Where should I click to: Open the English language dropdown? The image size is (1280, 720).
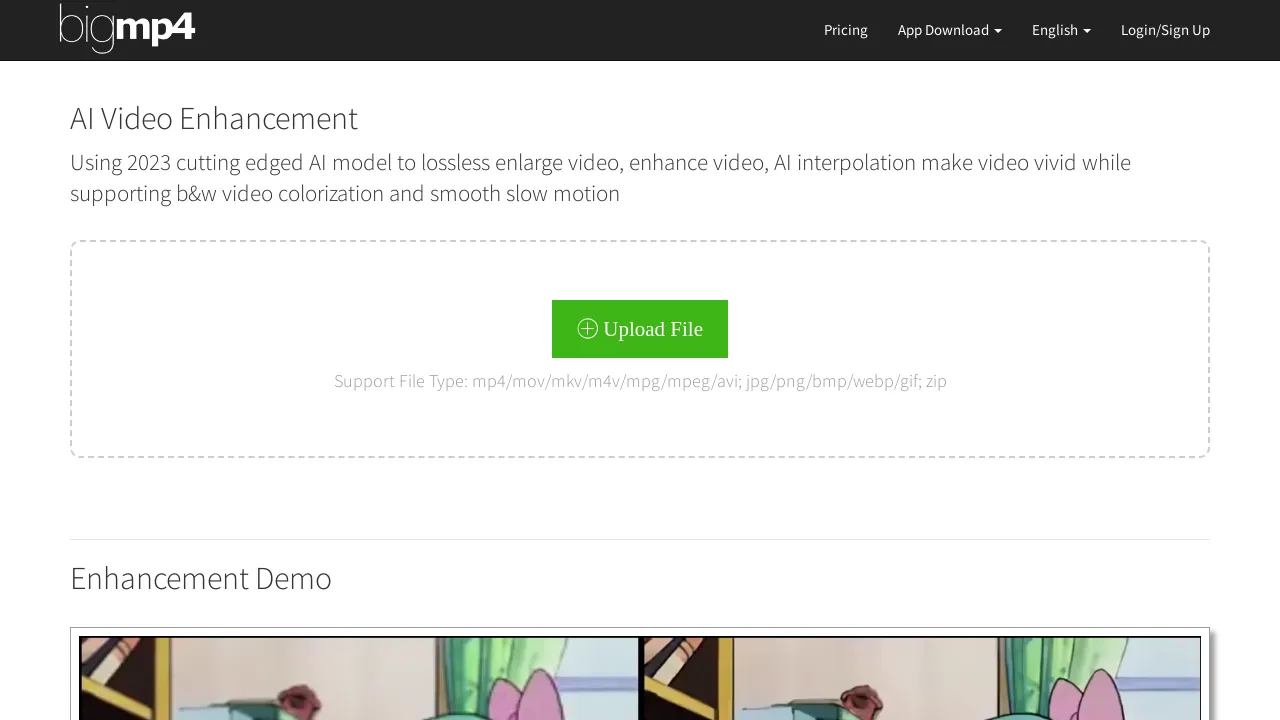tap(1061, 30)
